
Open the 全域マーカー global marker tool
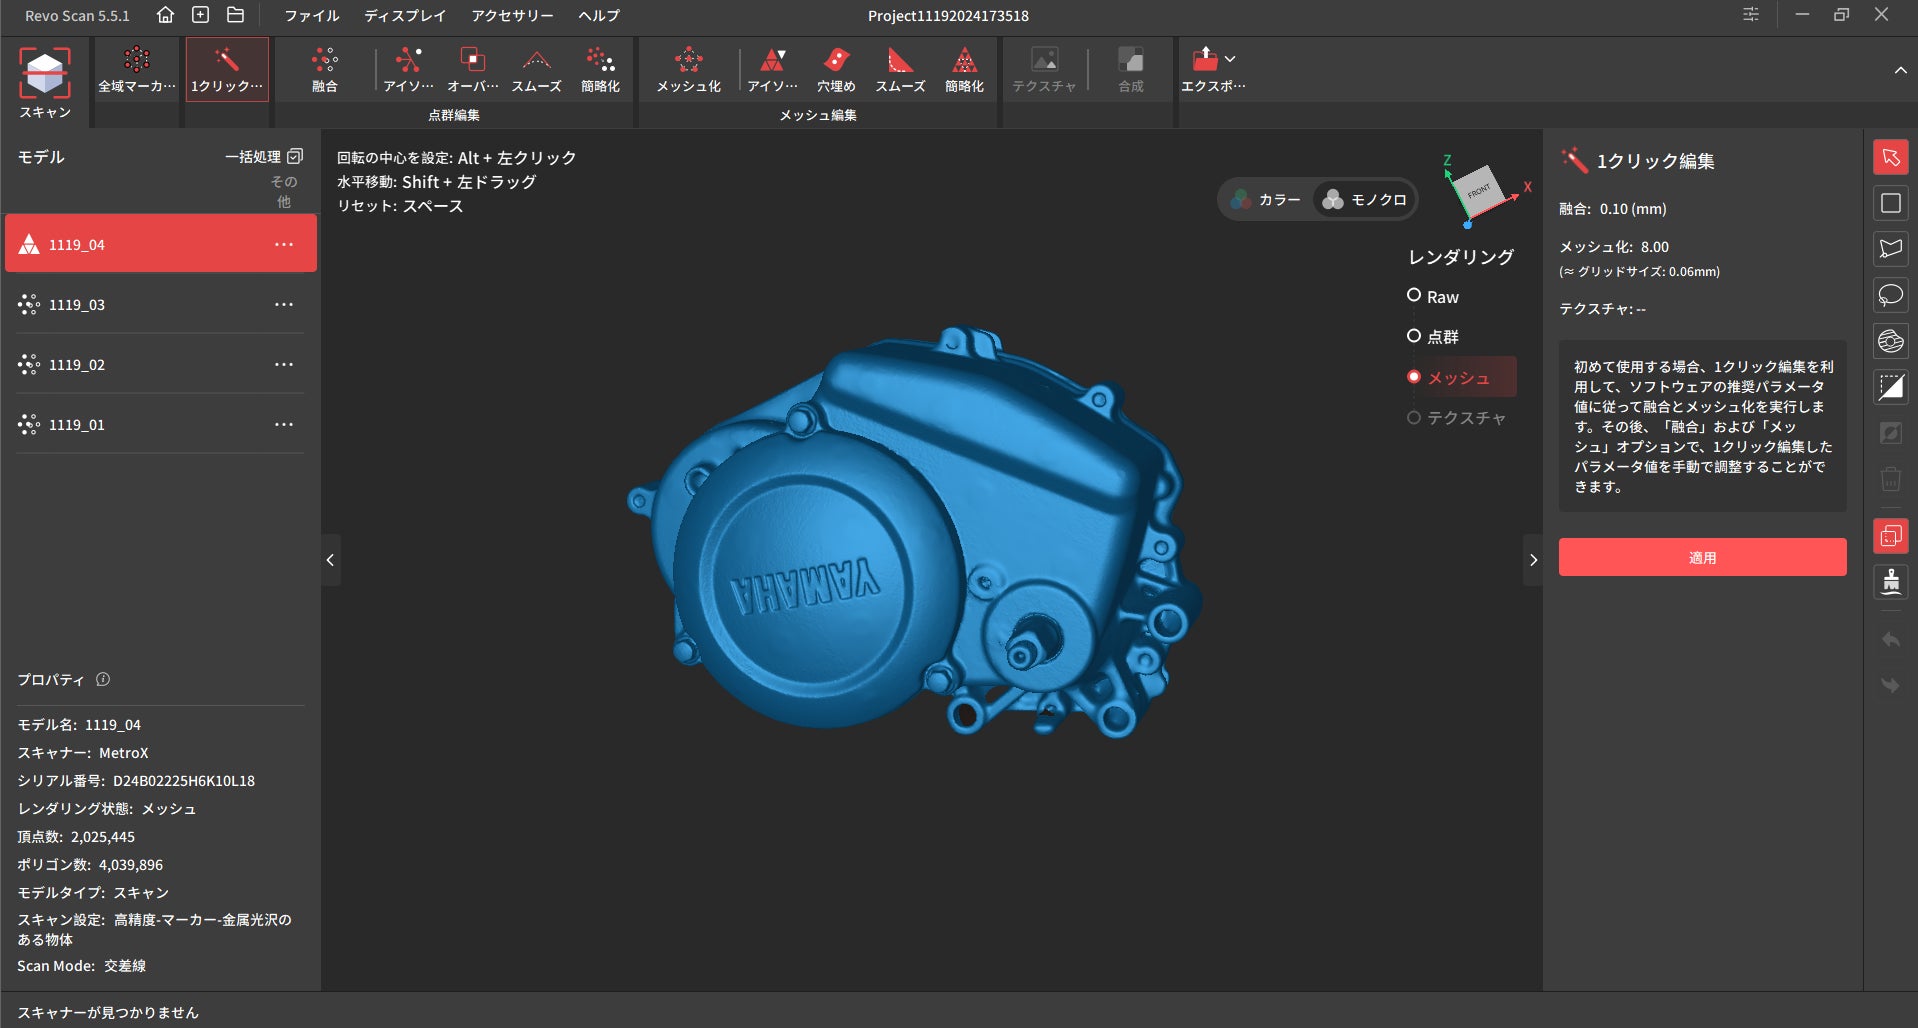pos(136,69)
